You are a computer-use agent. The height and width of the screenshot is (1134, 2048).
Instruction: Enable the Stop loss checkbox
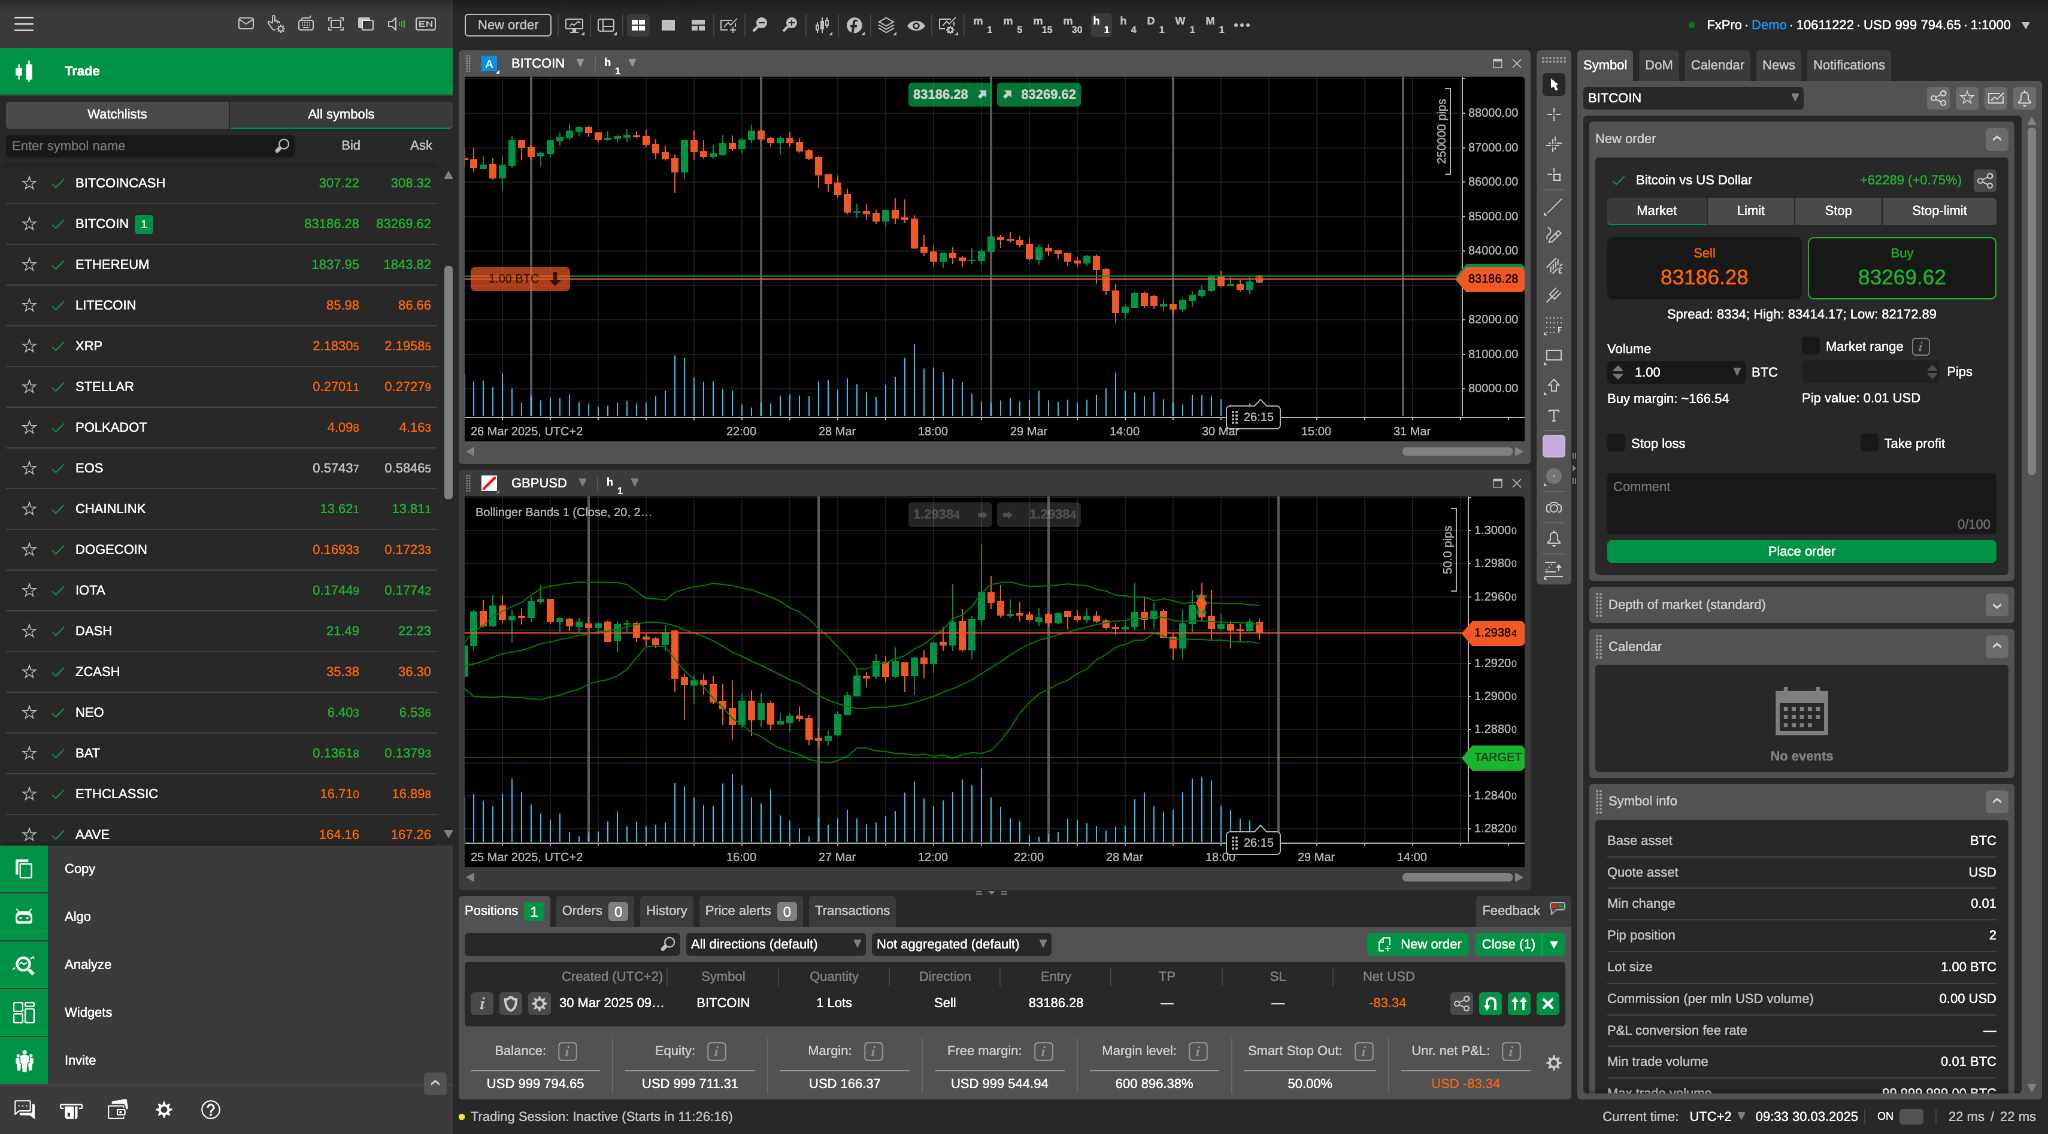(x=1616, y=443)
